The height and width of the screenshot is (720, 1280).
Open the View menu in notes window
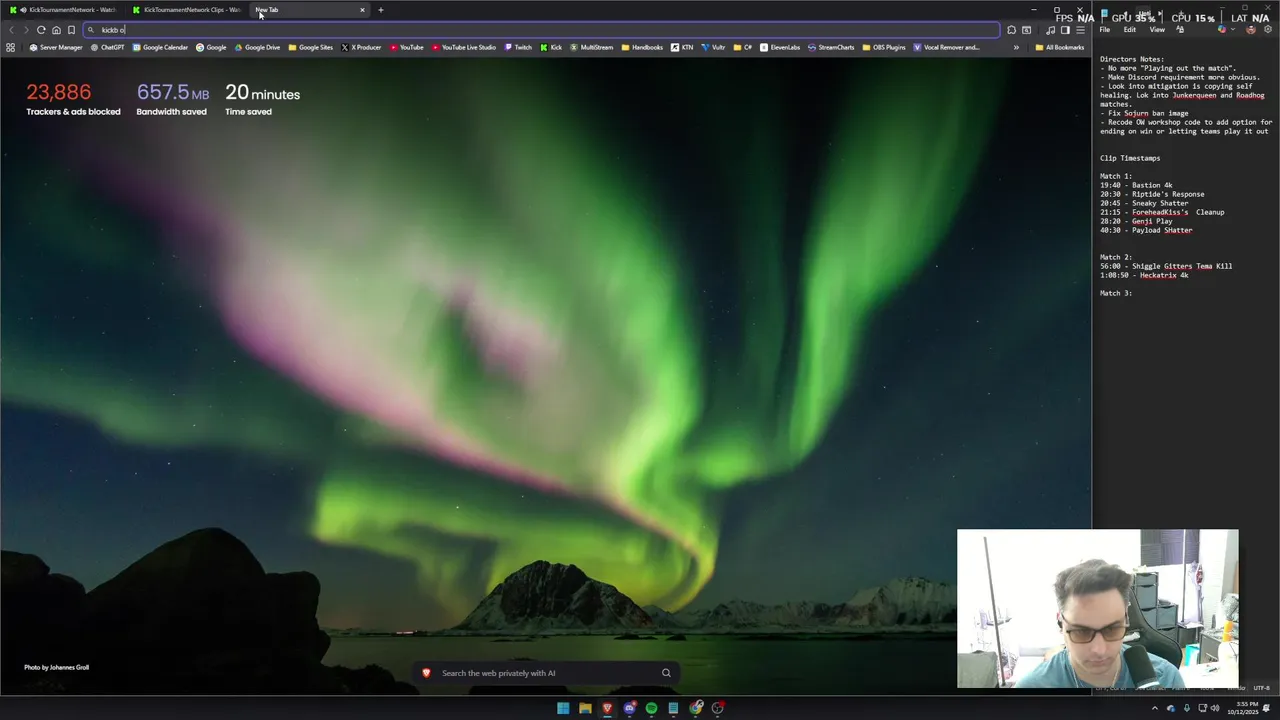tap(1157, 30)
